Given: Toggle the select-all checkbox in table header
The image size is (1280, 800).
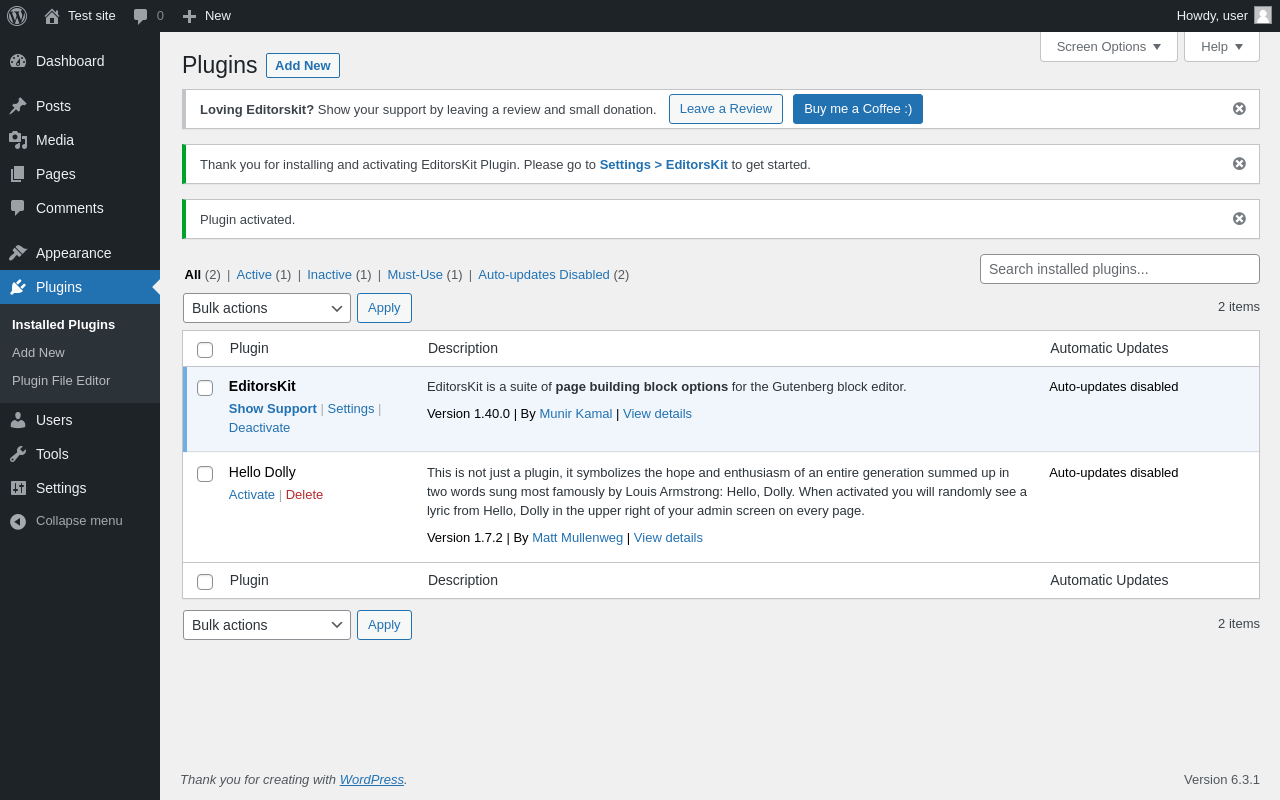Looking at the screenshot, I should [205, 350].
